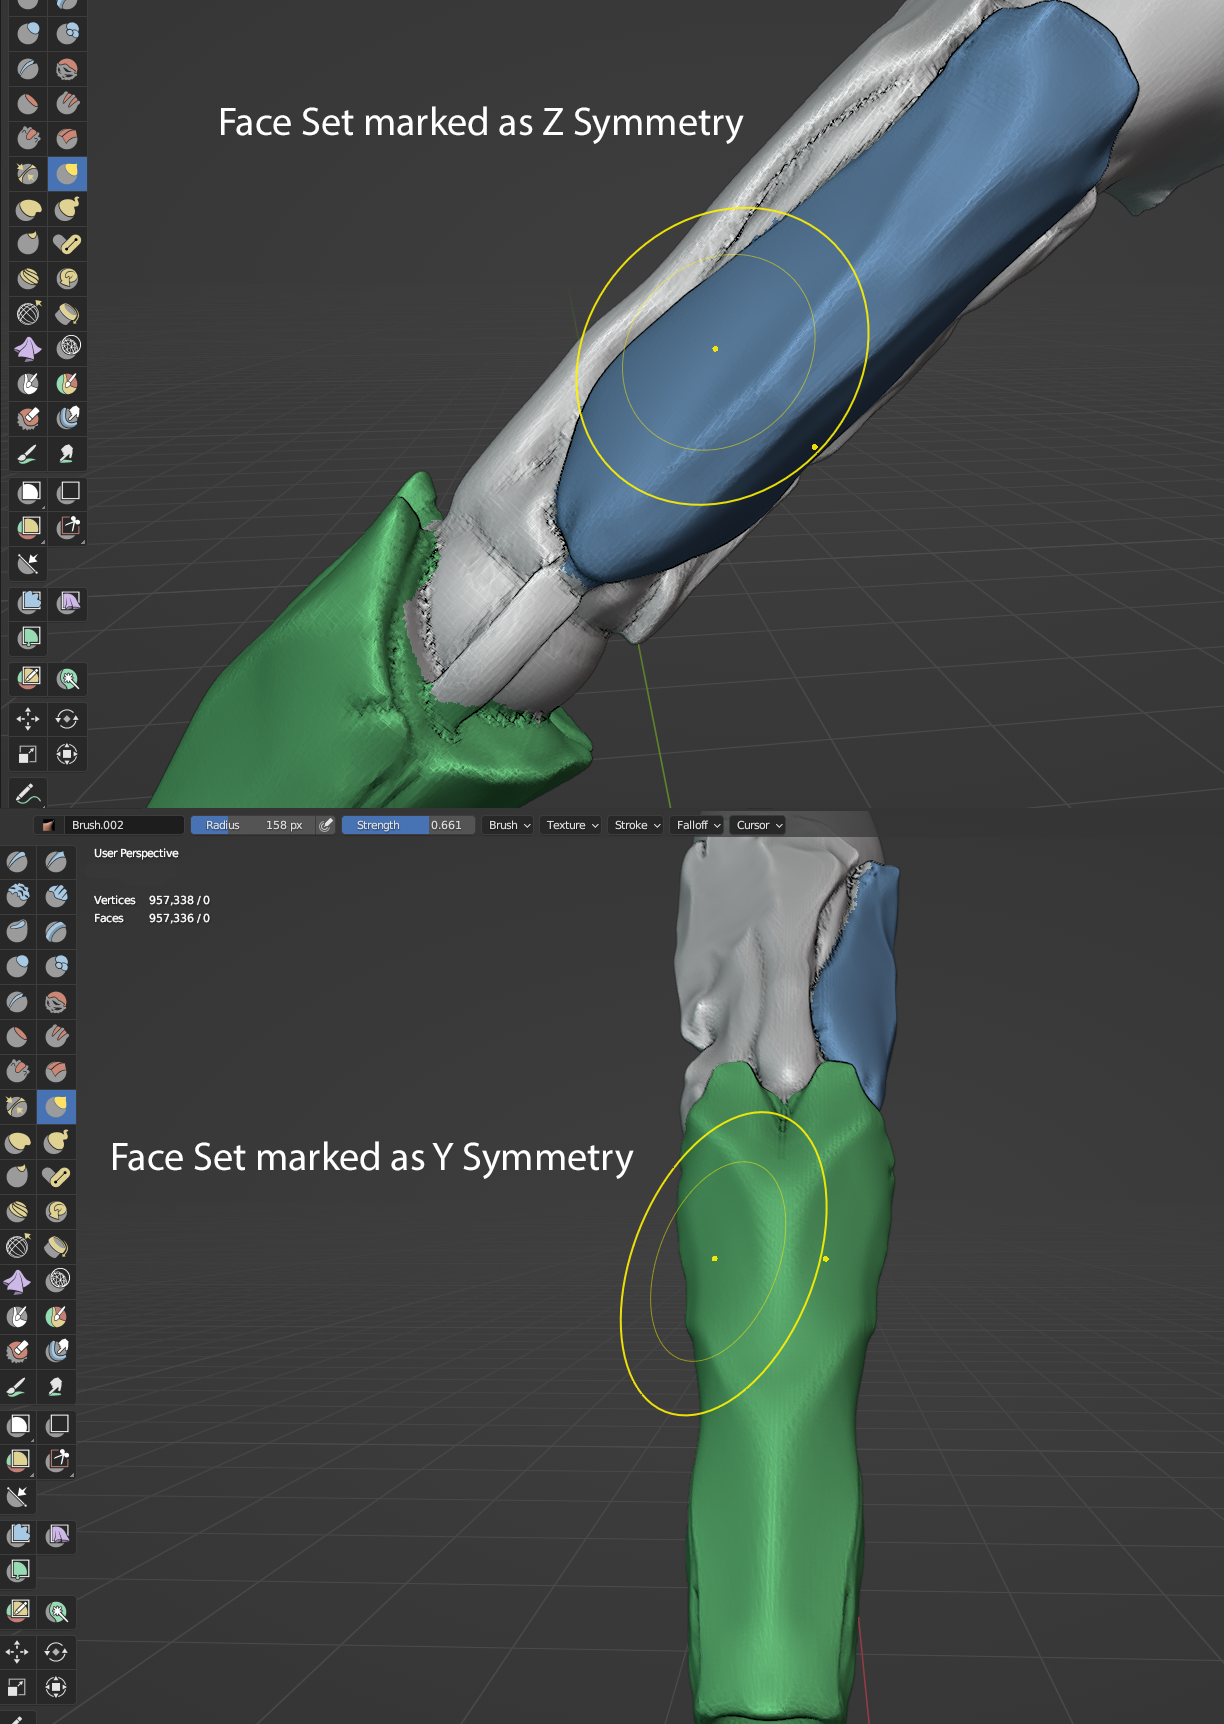This screenshot has height=1724, width=1224.
Task: Click the User Perspective label
Action: click(136, 853)
